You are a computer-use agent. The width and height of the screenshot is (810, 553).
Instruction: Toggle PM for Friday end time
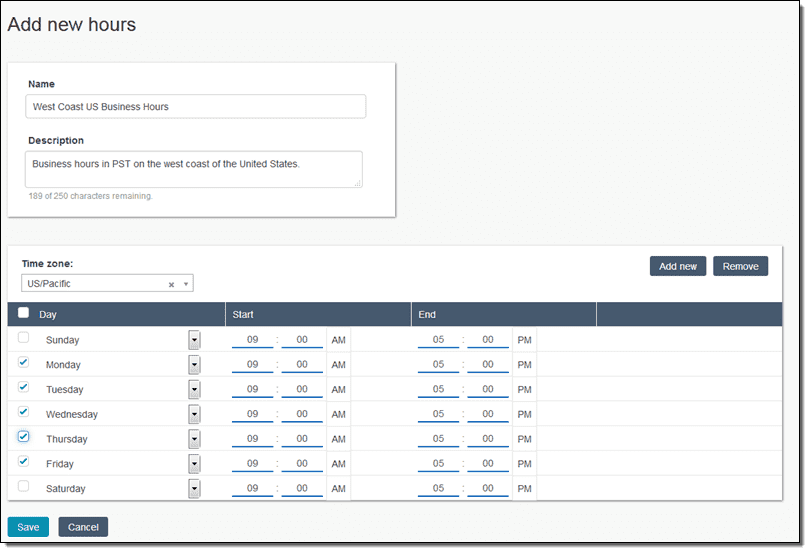tap(524, 464)
